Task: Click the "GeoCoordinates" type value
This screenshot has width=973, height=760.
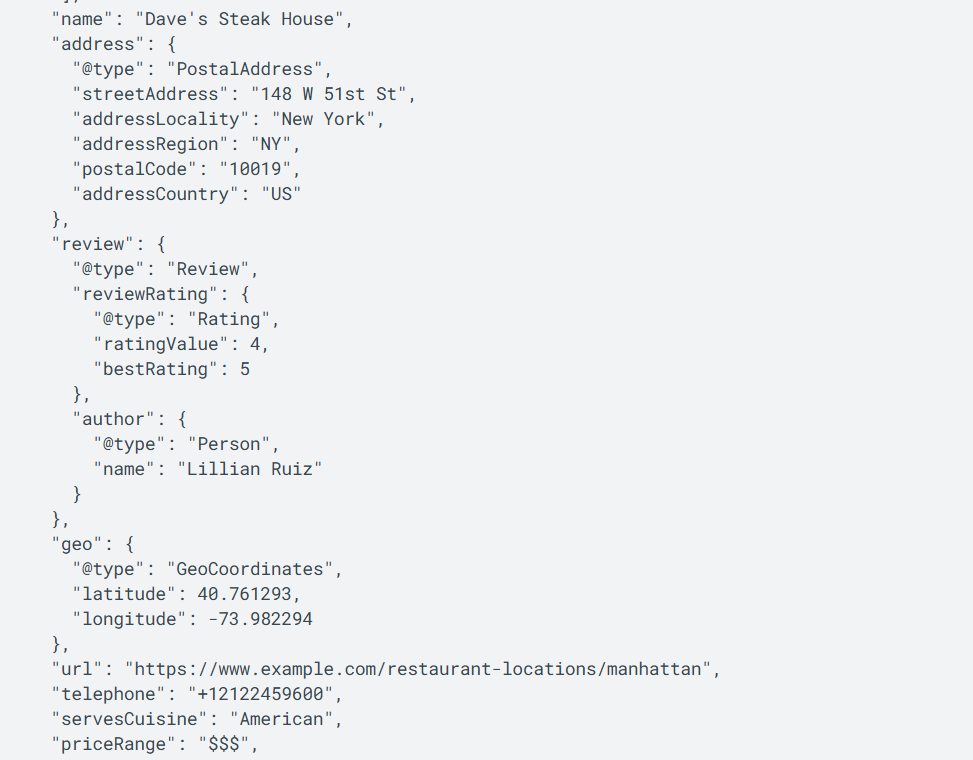Action: click(x=254, y=569)
